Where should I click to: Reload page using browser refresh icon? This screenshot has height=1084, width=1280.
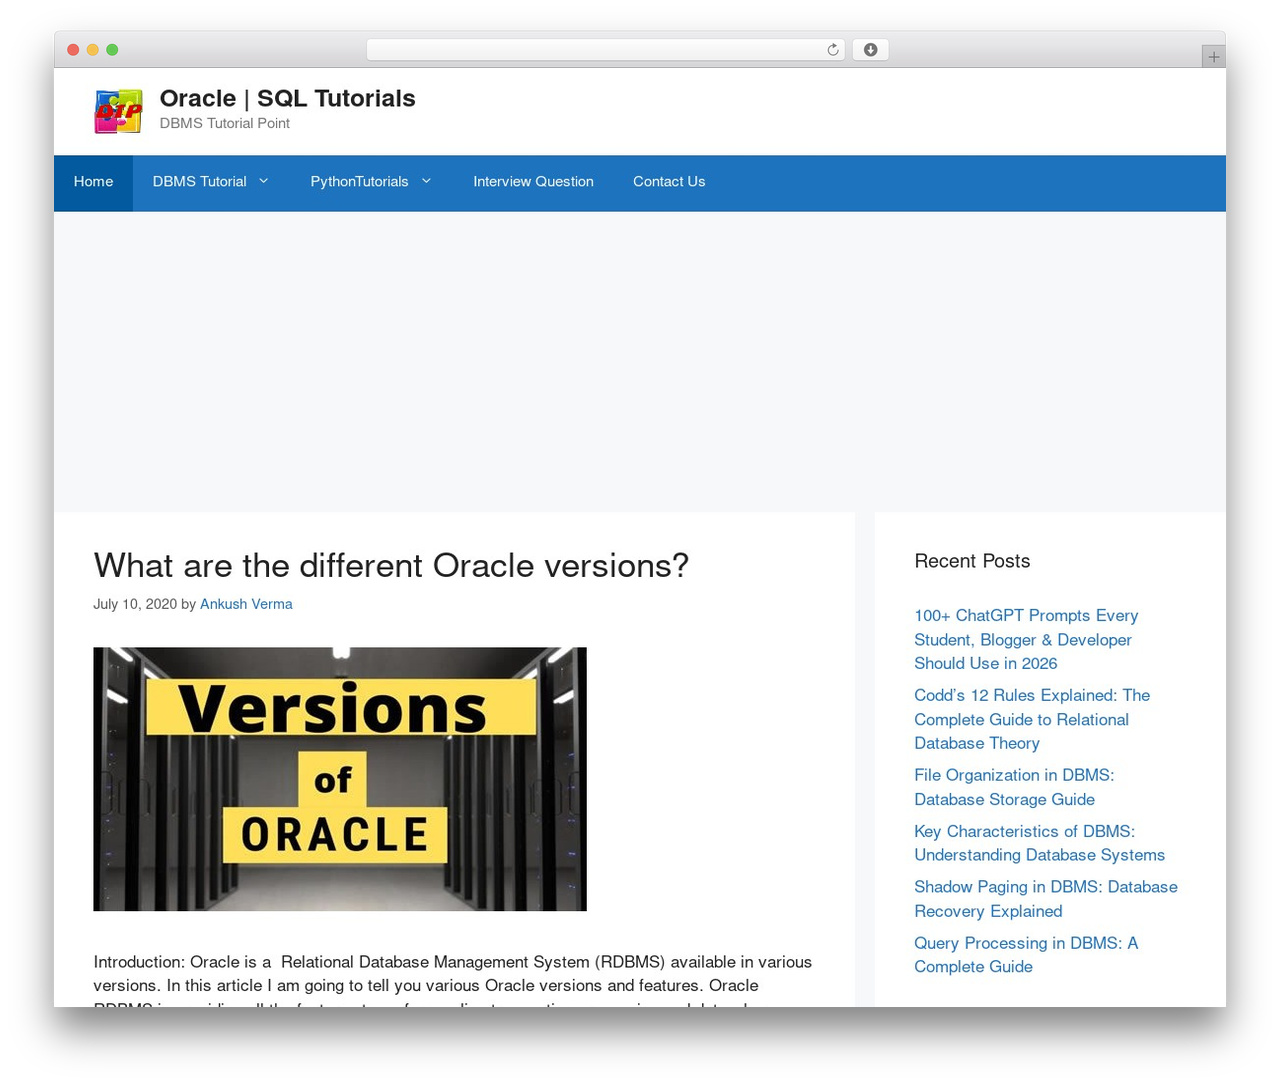point(832,50)
